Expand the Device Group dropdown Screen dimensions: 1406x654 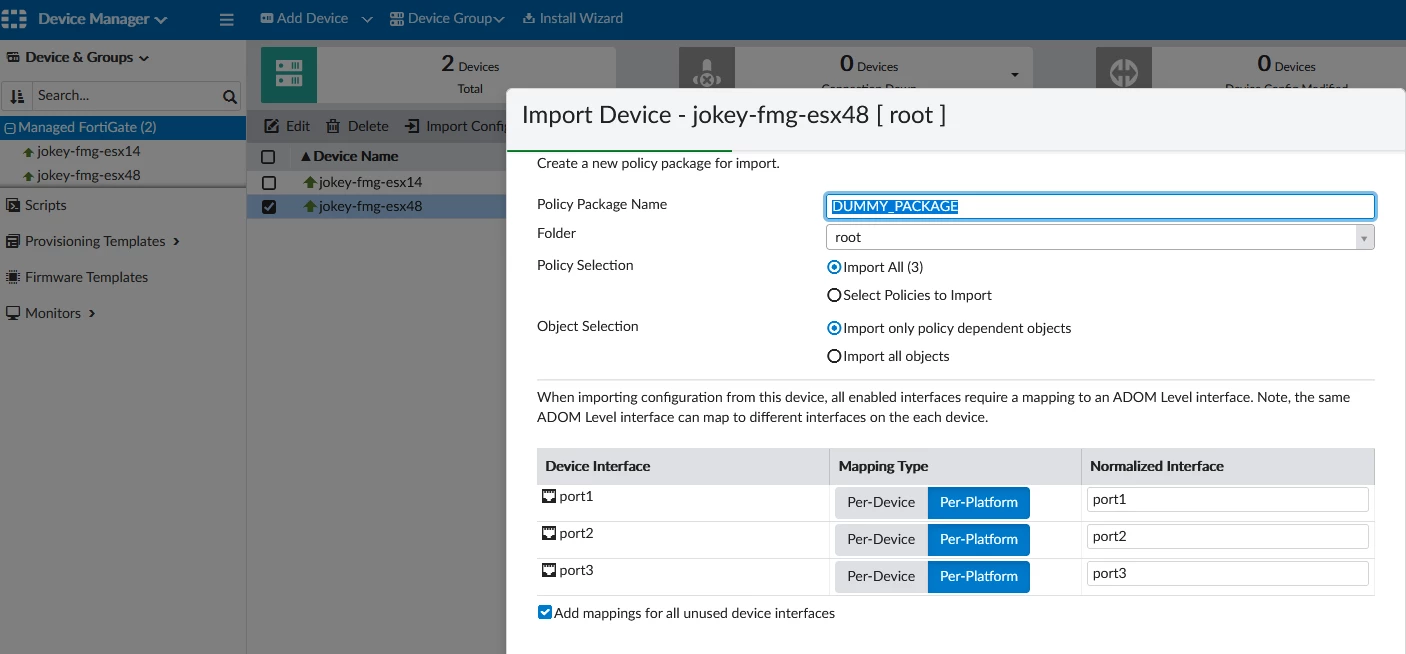(499, 19)
